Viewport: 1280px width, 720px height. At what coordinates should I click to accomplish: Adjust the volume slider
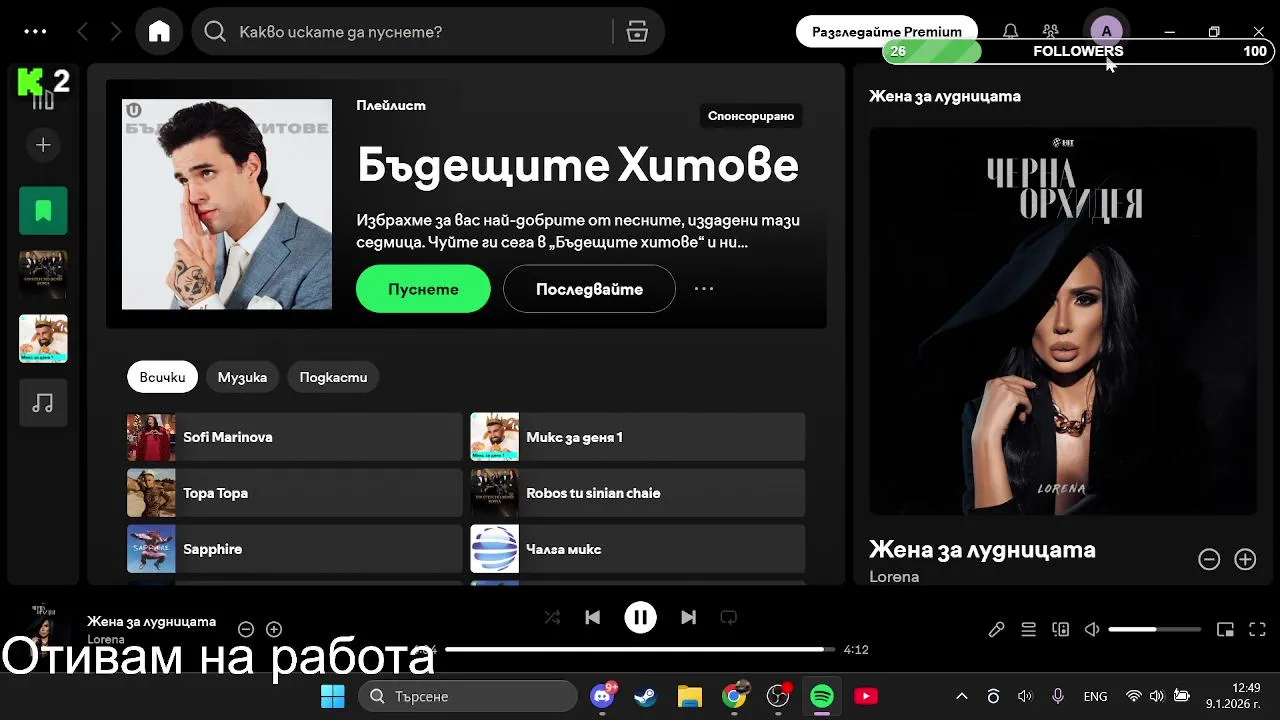click(1155, 629)
